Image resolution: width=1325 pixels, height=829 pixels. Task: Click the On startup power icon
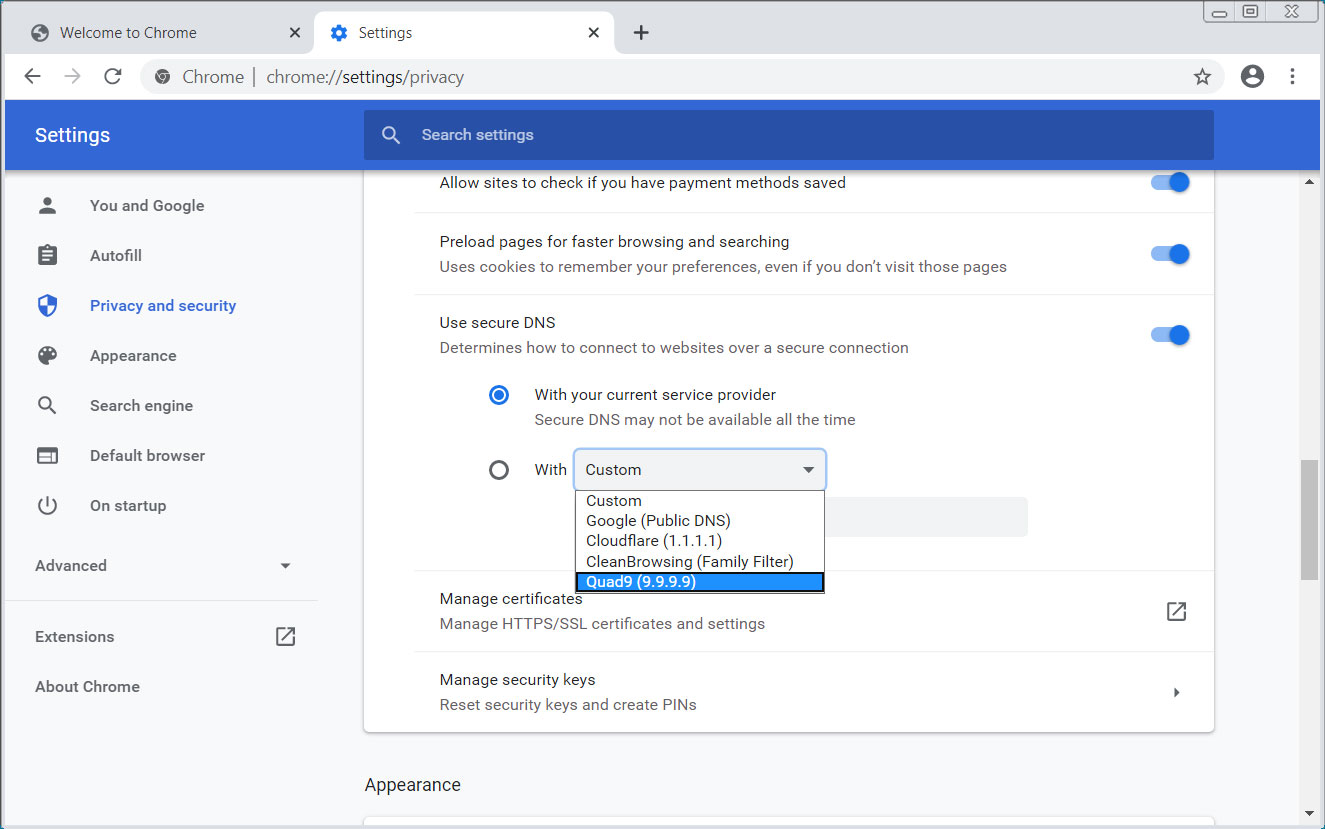pyautogui.click(x=47, y=505)
